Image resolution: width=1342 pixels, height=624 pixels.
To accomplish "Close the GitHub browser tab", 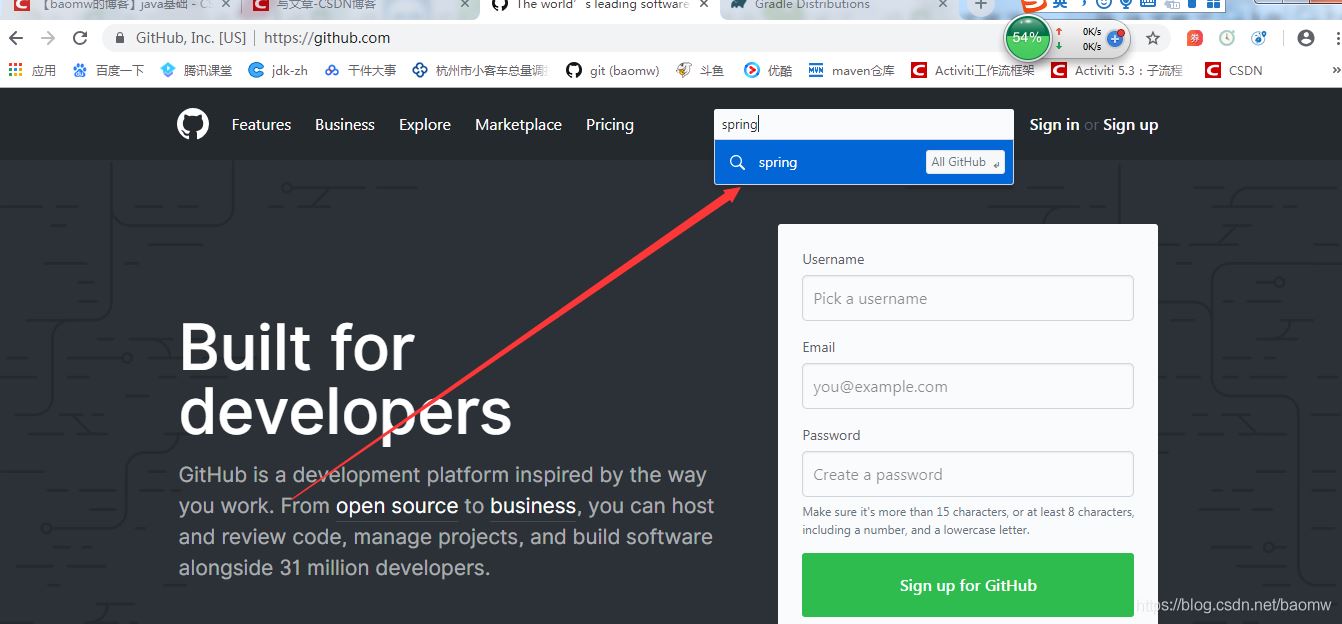I will pyautogui.click(x=704, y=5).
